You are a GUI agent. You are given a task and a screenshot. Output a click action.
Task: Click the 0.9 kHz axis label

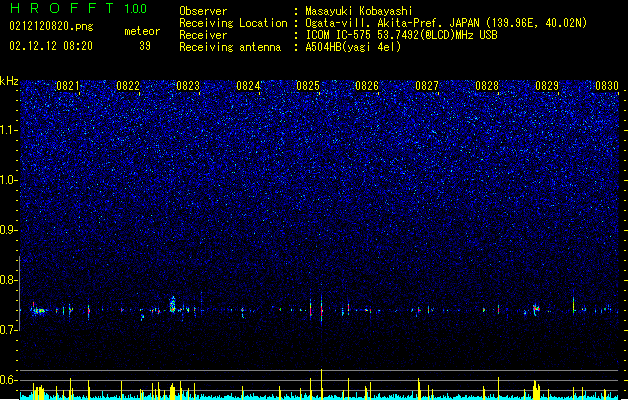coord(9,230)
